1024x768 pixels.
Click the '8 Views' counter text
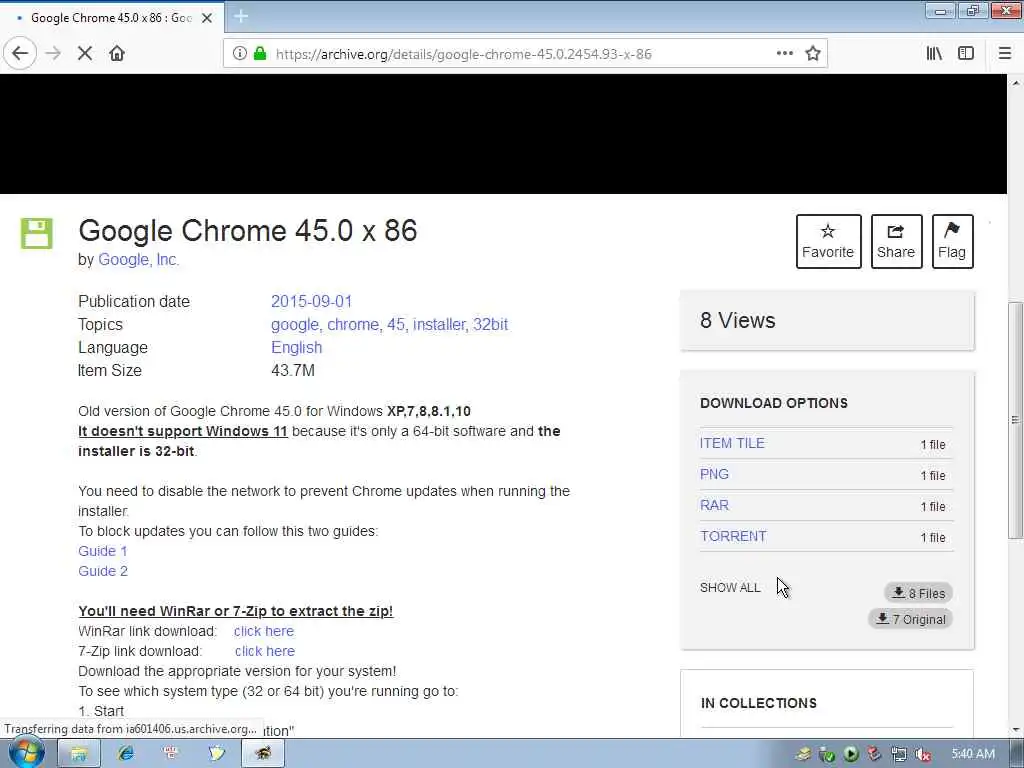pos(737,320)
